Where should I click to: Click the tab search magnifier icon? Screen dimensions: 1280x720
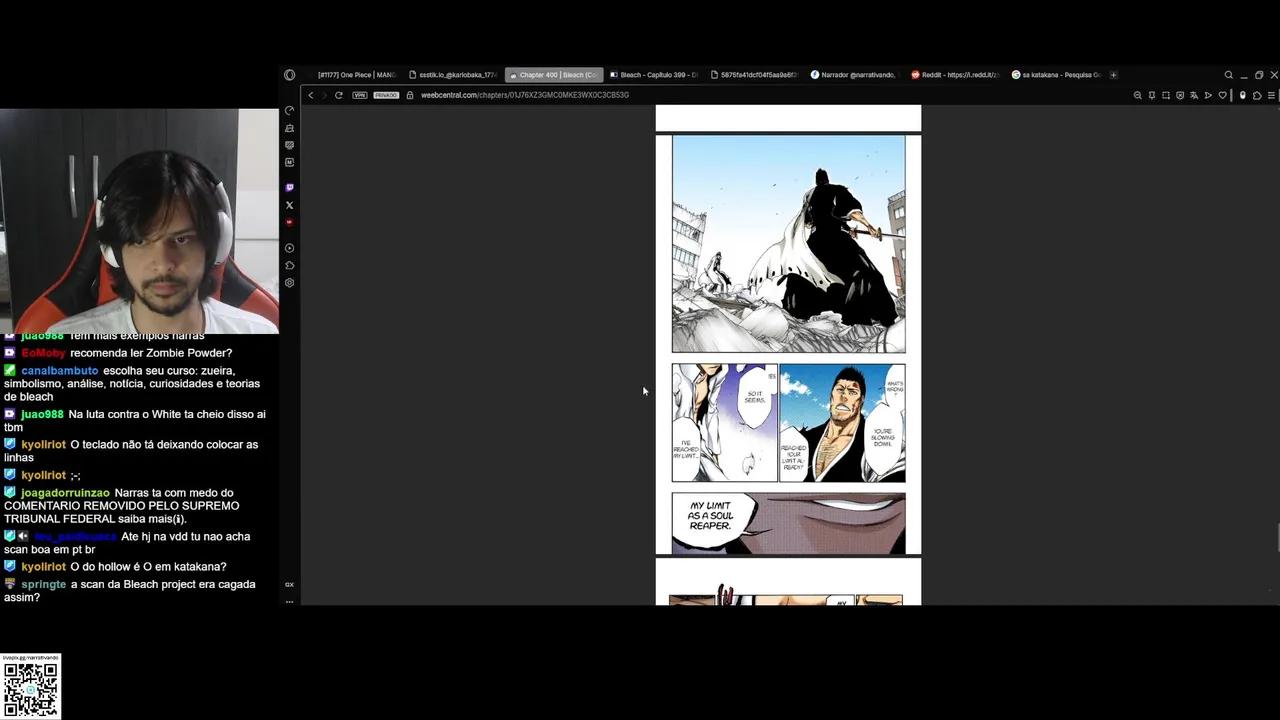tap(1229, 75)
